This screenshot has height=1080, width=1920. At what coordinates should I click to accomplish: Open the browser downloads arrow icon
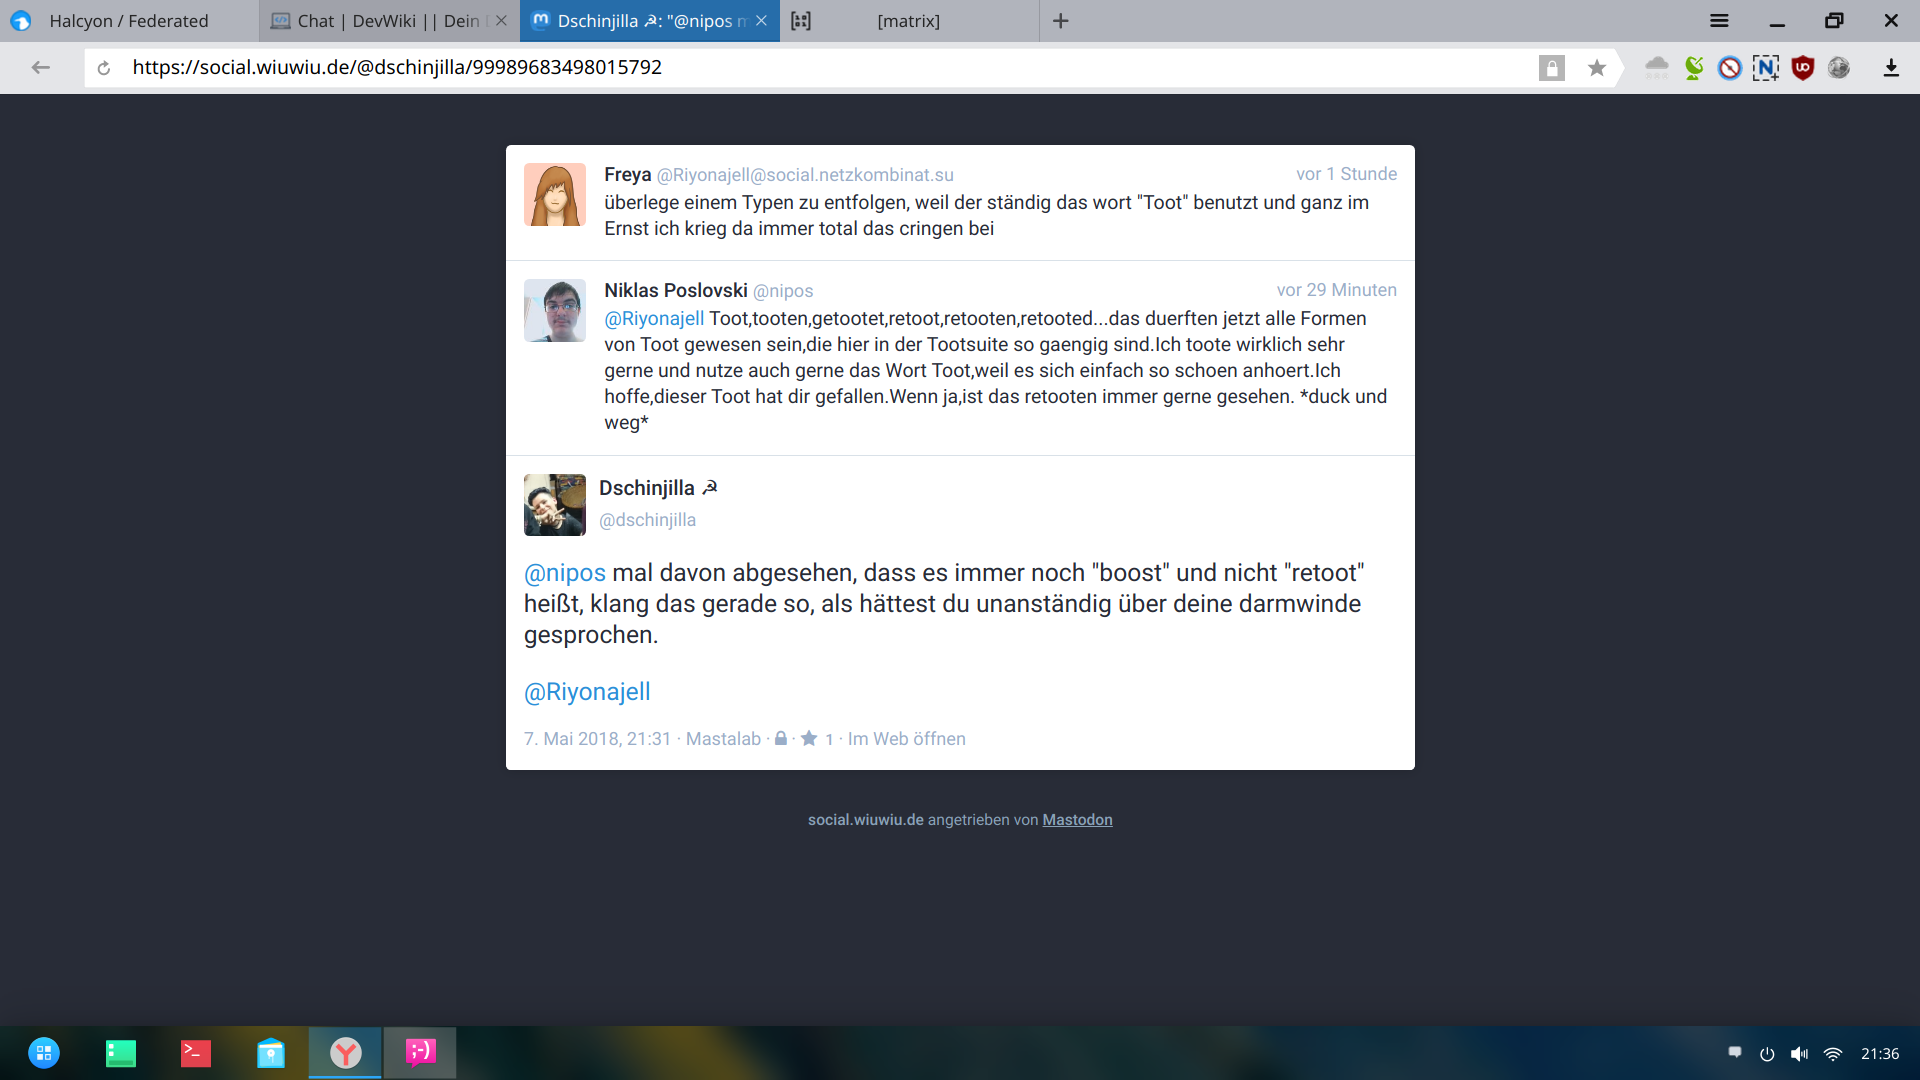pos(1890,68)
